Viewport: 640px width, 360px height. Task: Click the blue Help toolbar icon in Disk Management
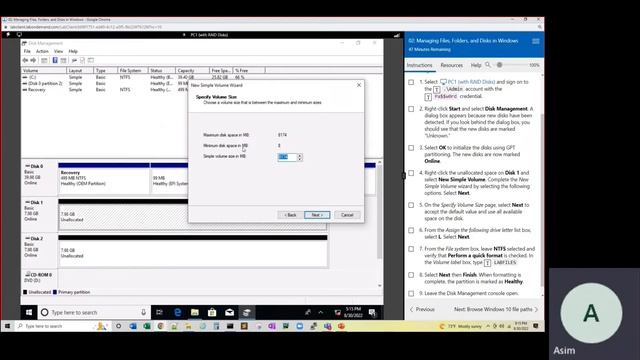(x=55, y=60)
